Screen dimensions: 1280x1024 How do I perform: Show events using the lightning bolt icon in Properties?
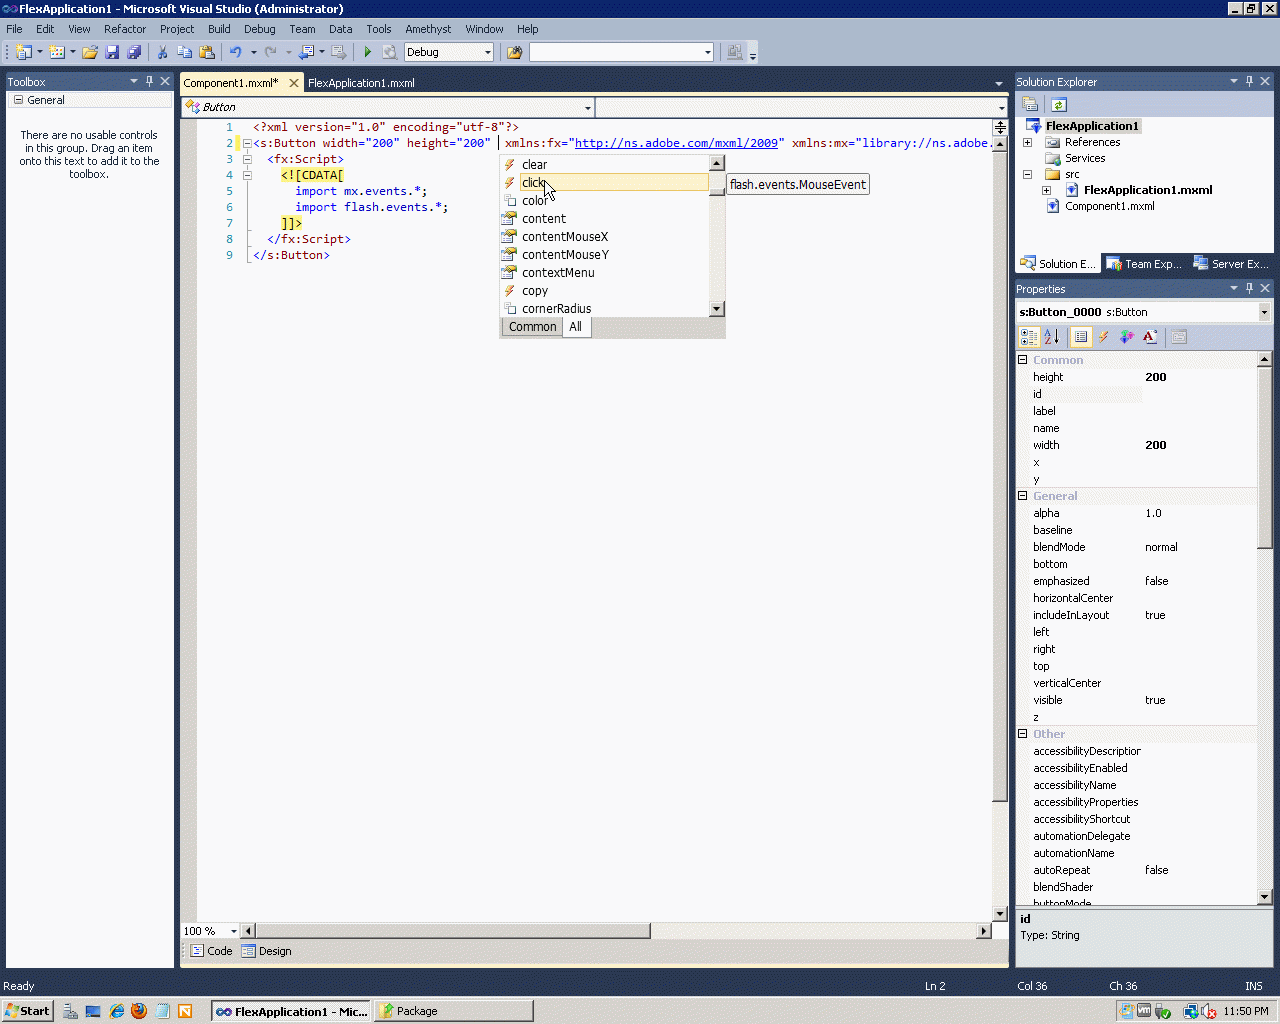point(1104,337)
